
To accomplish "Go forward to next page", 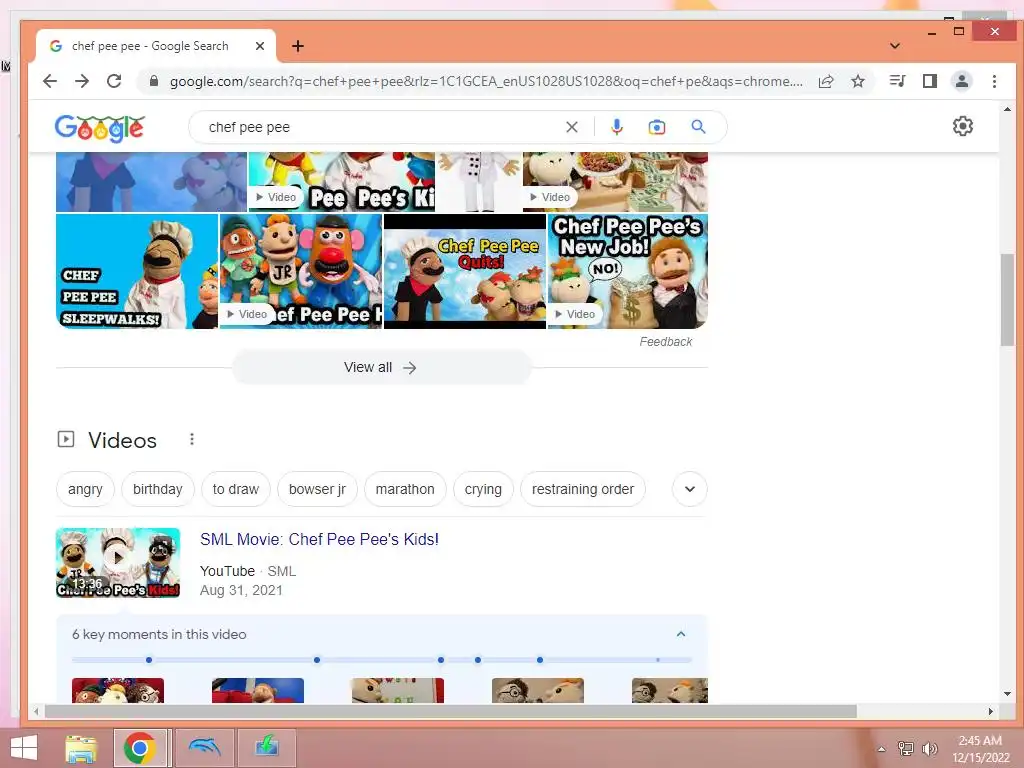I will (x=82, y=81).
